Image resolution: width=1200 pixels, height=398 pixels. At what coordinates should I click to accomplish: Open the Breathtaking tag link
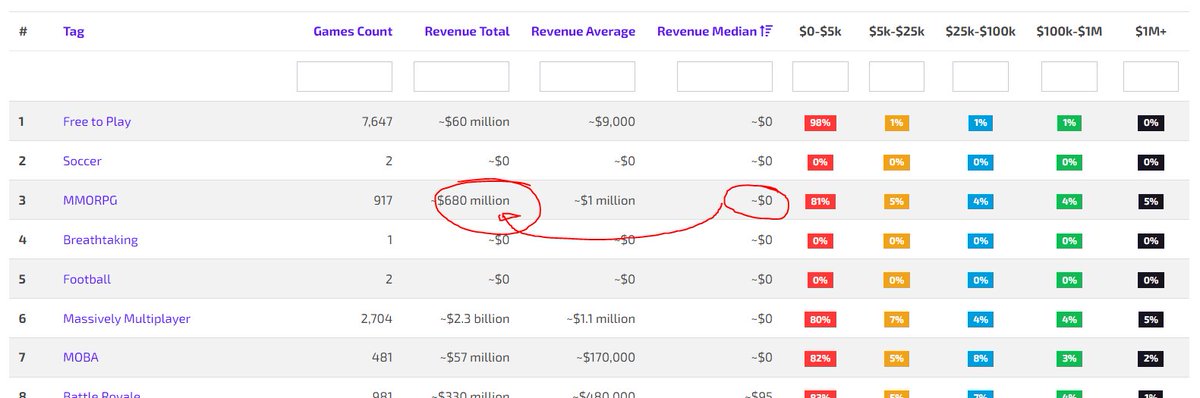[100, 240]
